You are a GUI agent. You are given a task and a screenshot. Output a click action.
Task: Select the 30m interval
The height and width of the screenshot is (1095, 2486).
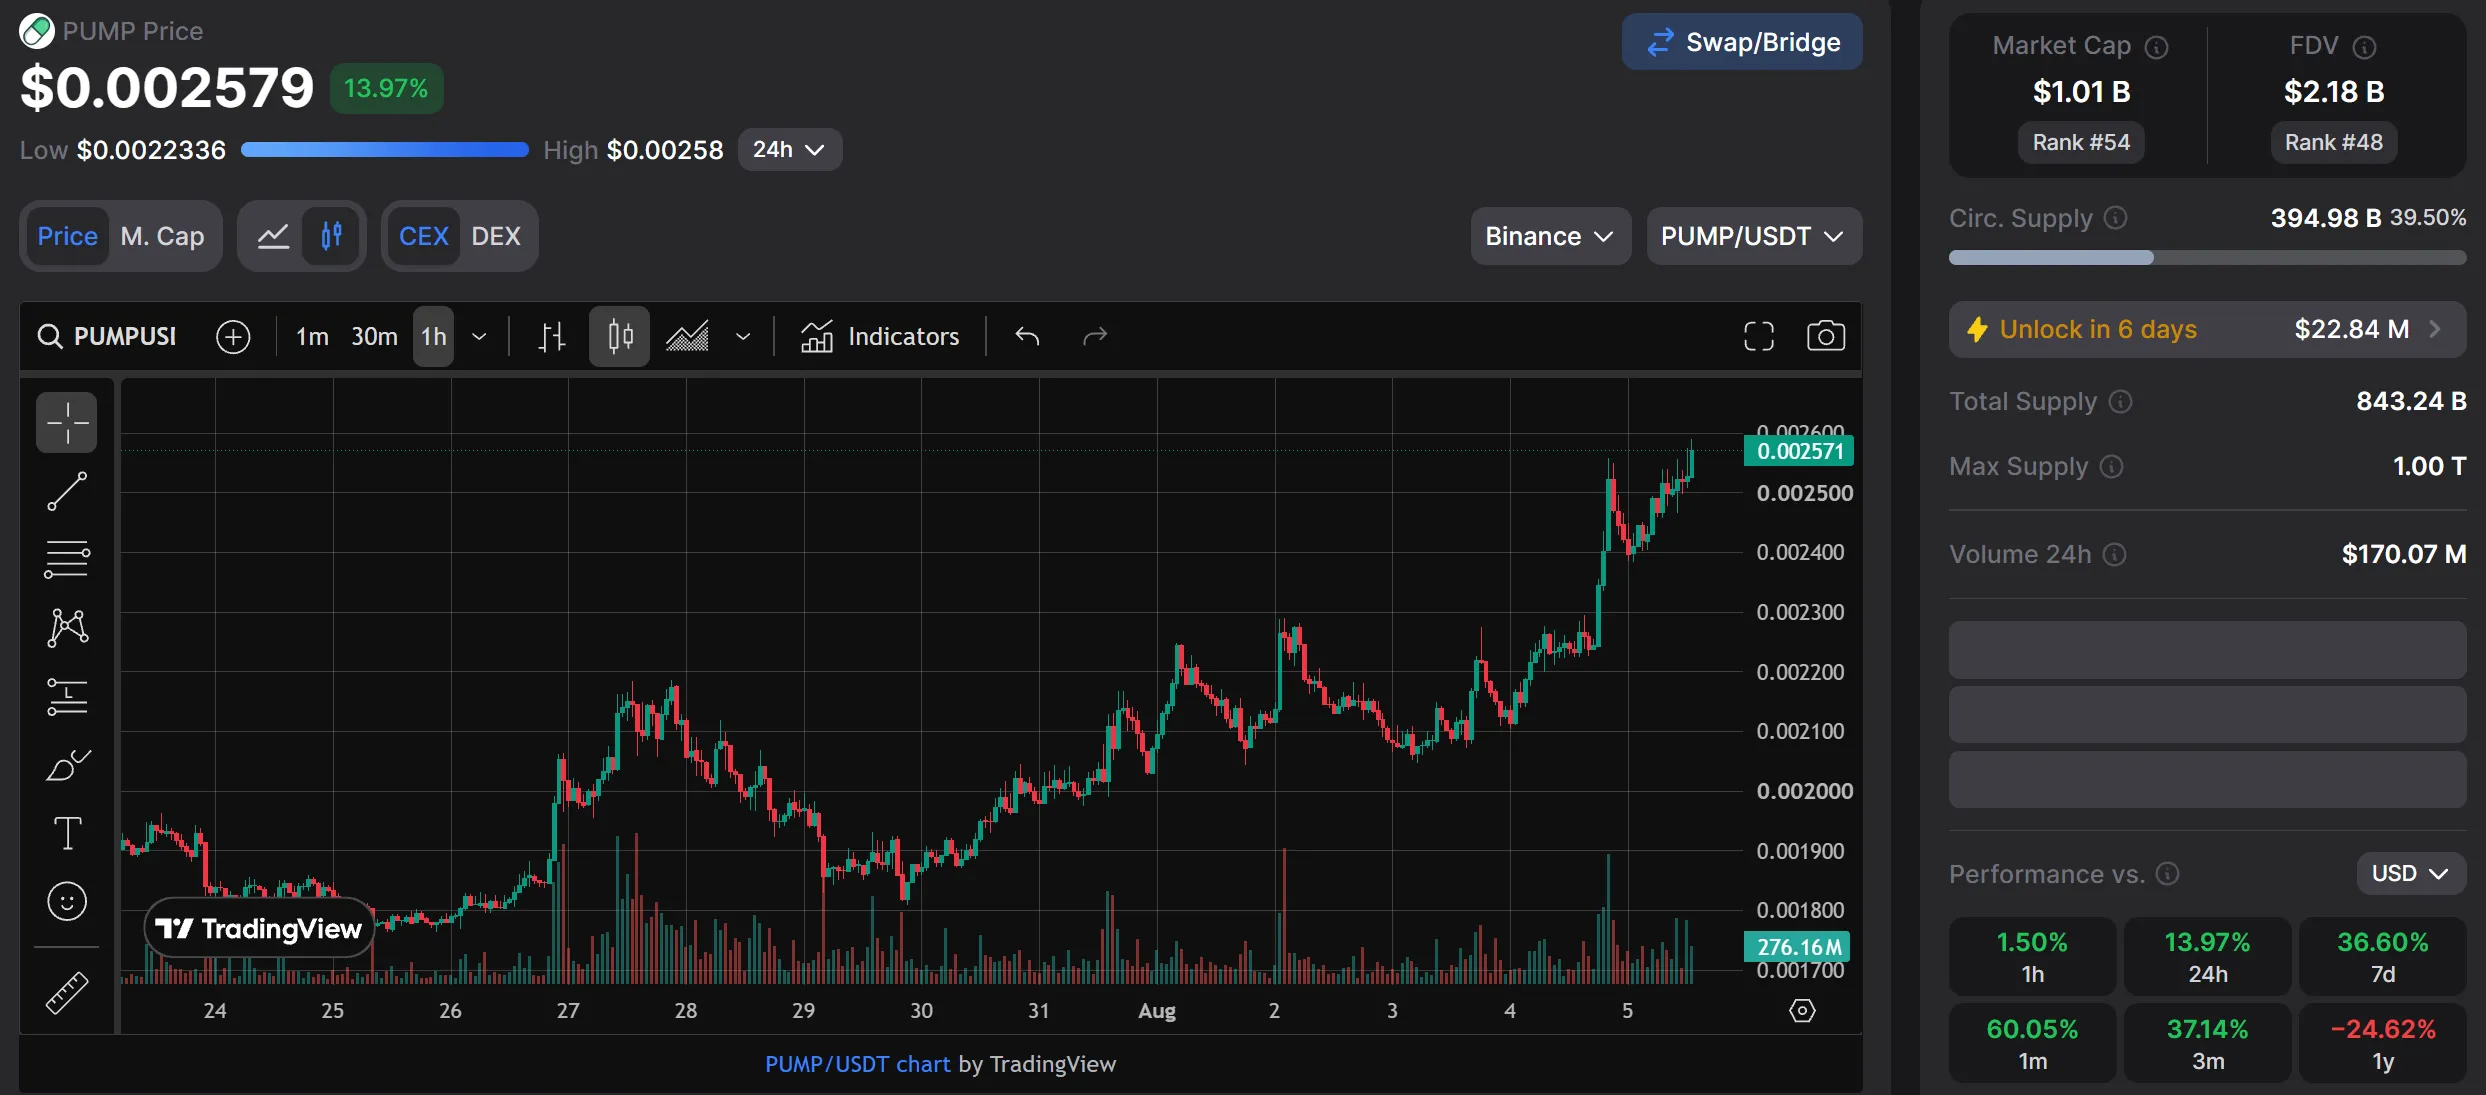374,337
